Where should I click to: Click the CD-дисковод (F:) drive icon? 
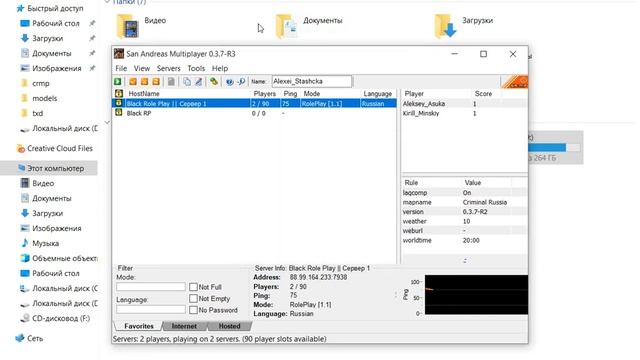click(x=25, y=318)
